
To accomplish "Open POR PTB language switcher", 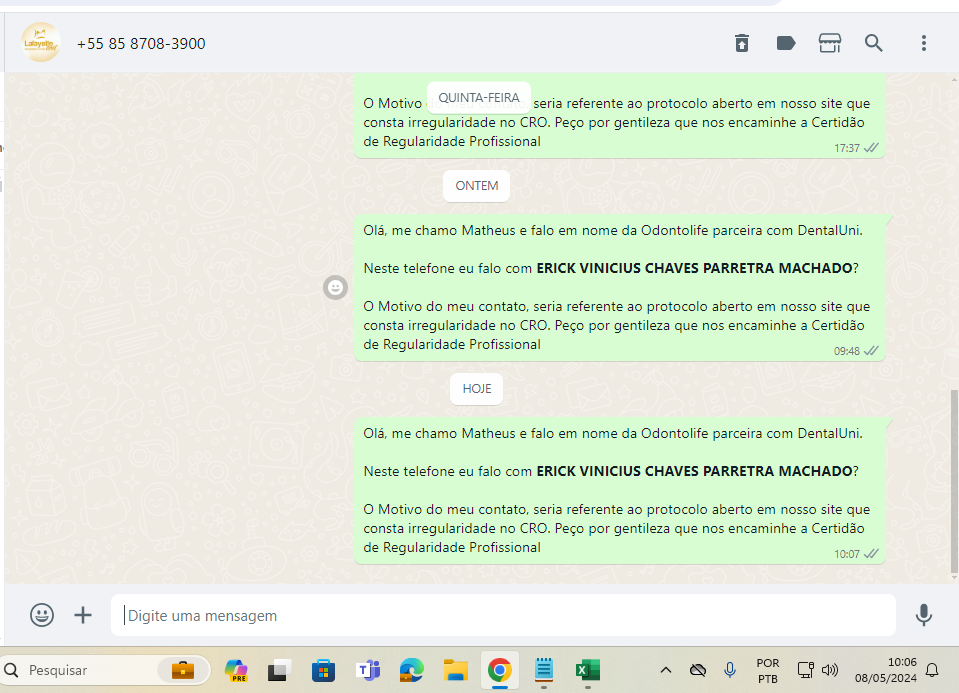I will point(768,670).
